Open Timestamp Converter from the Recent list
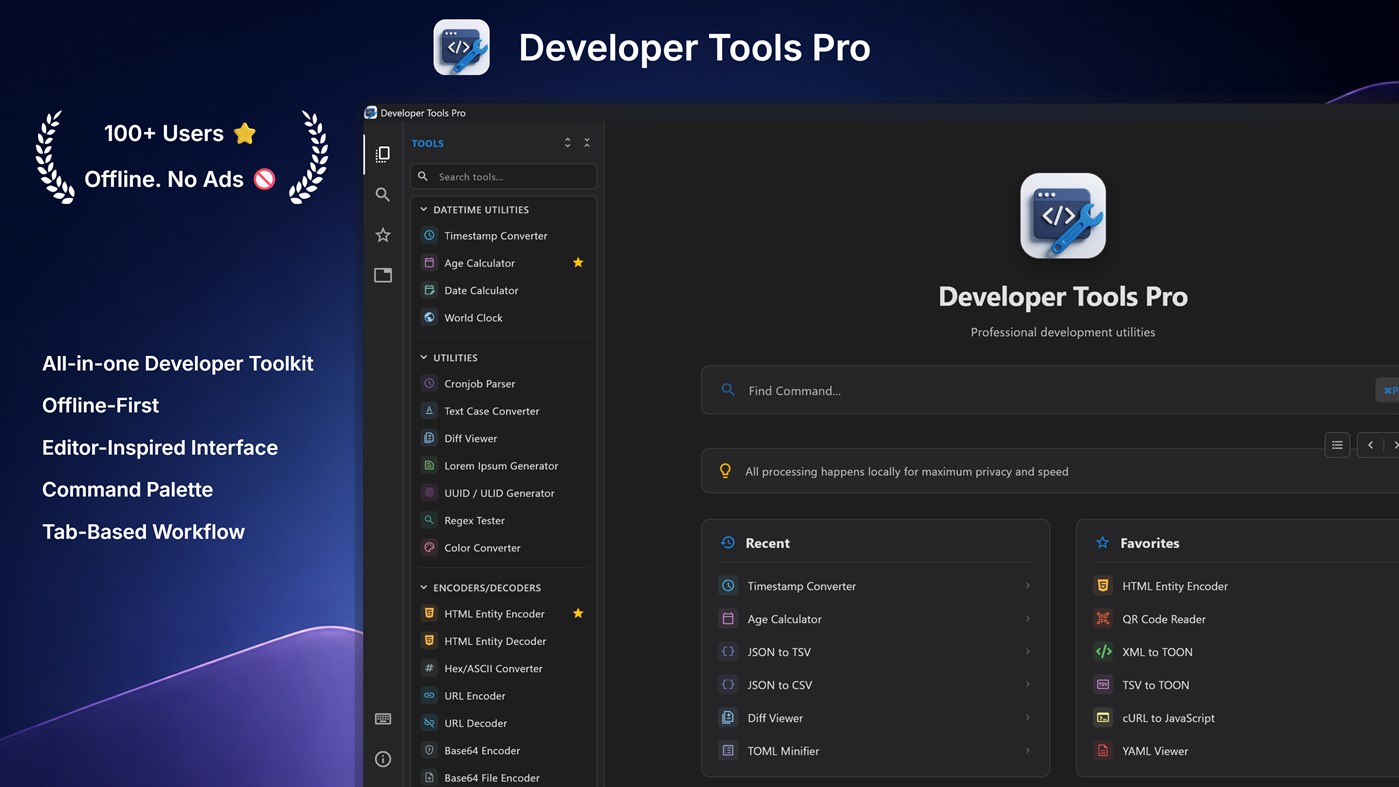Viewport: 1399px width, 787px height. [875, 586]
